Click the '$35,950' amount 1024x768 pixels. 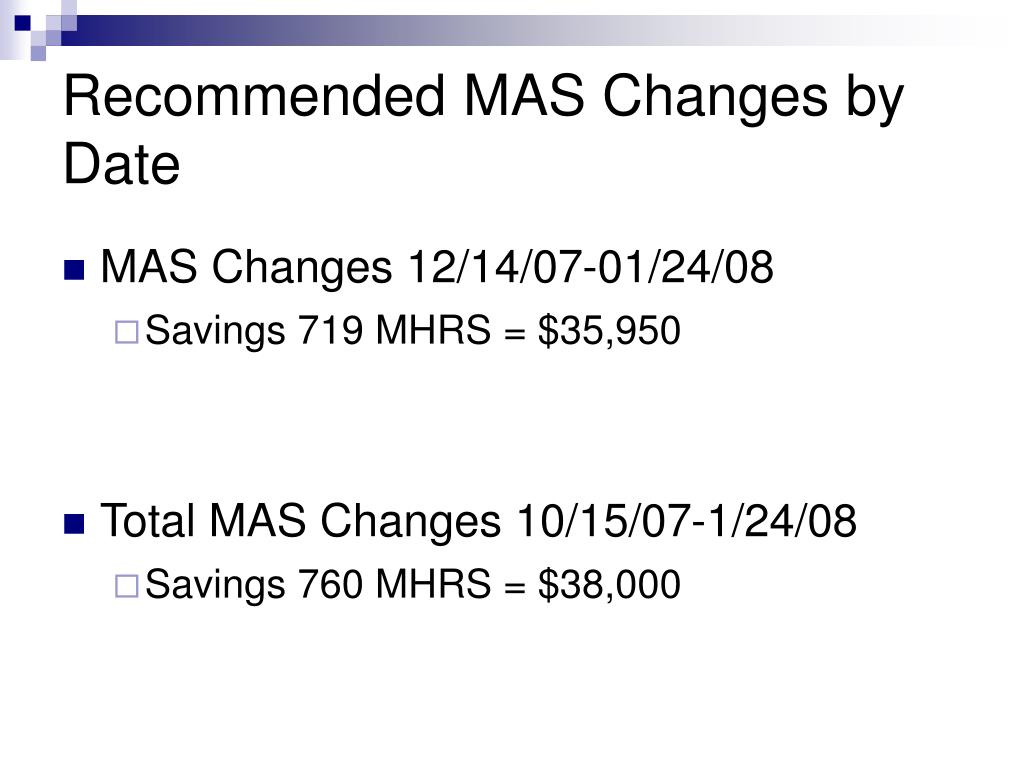[609, 331]
